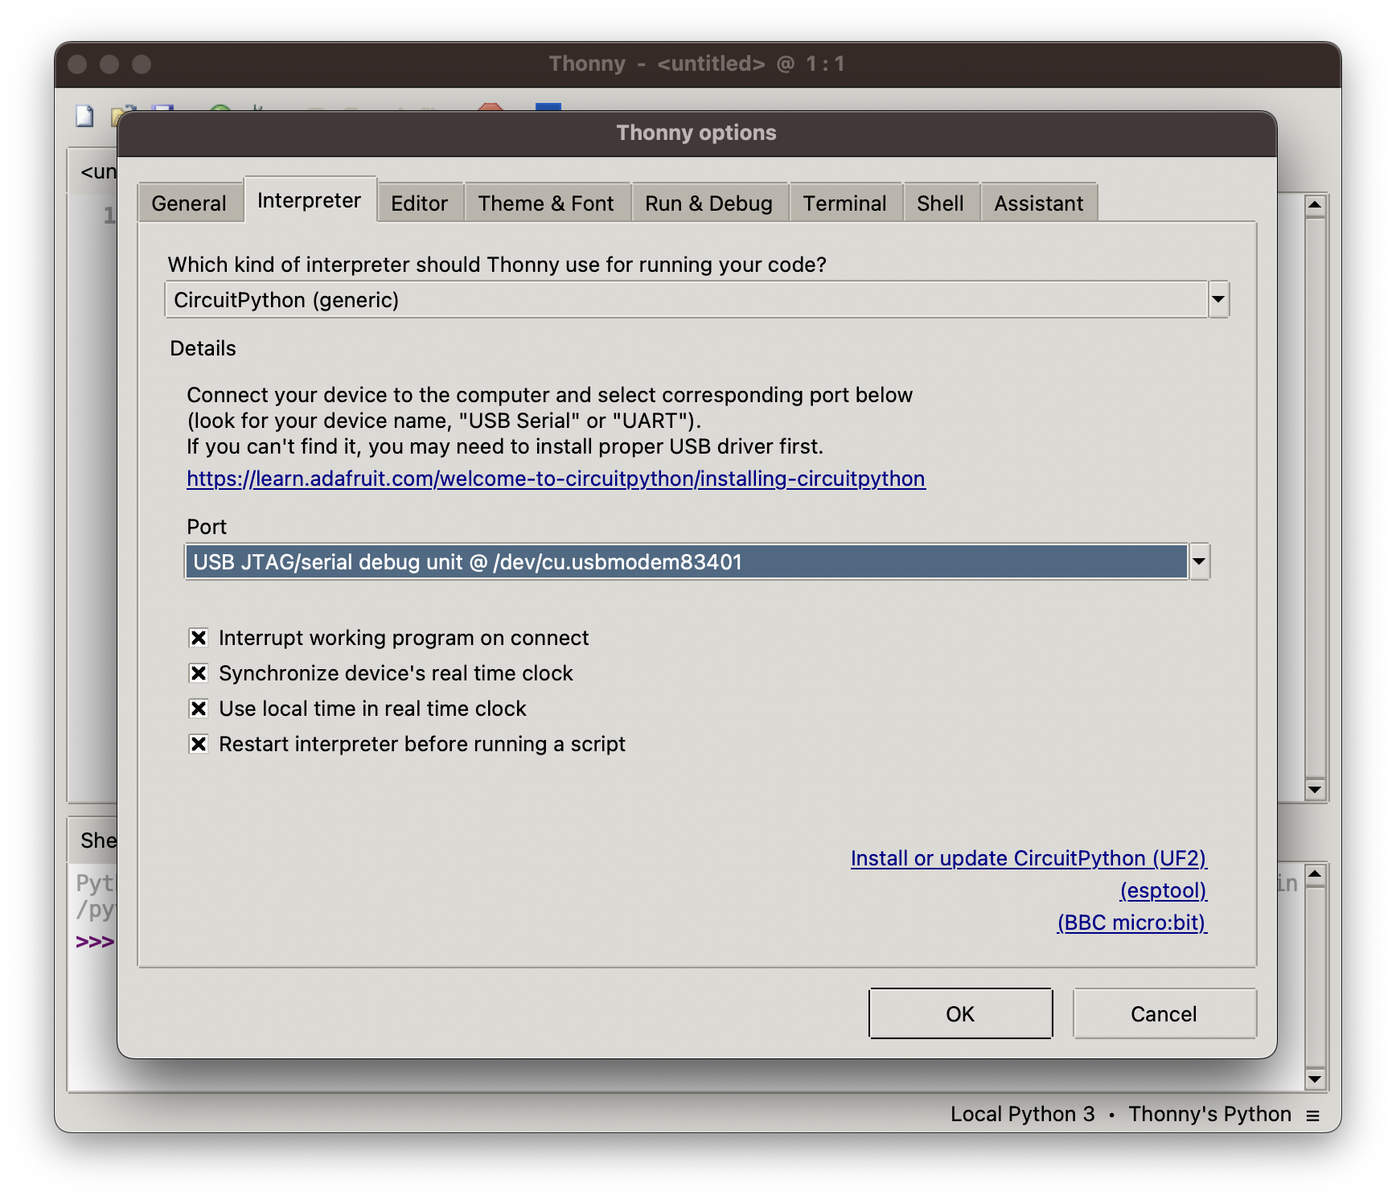The width and height of the screenshot is (1396, 1200).
Task: Open the Terminal tab
Action: tap(845, 203)
